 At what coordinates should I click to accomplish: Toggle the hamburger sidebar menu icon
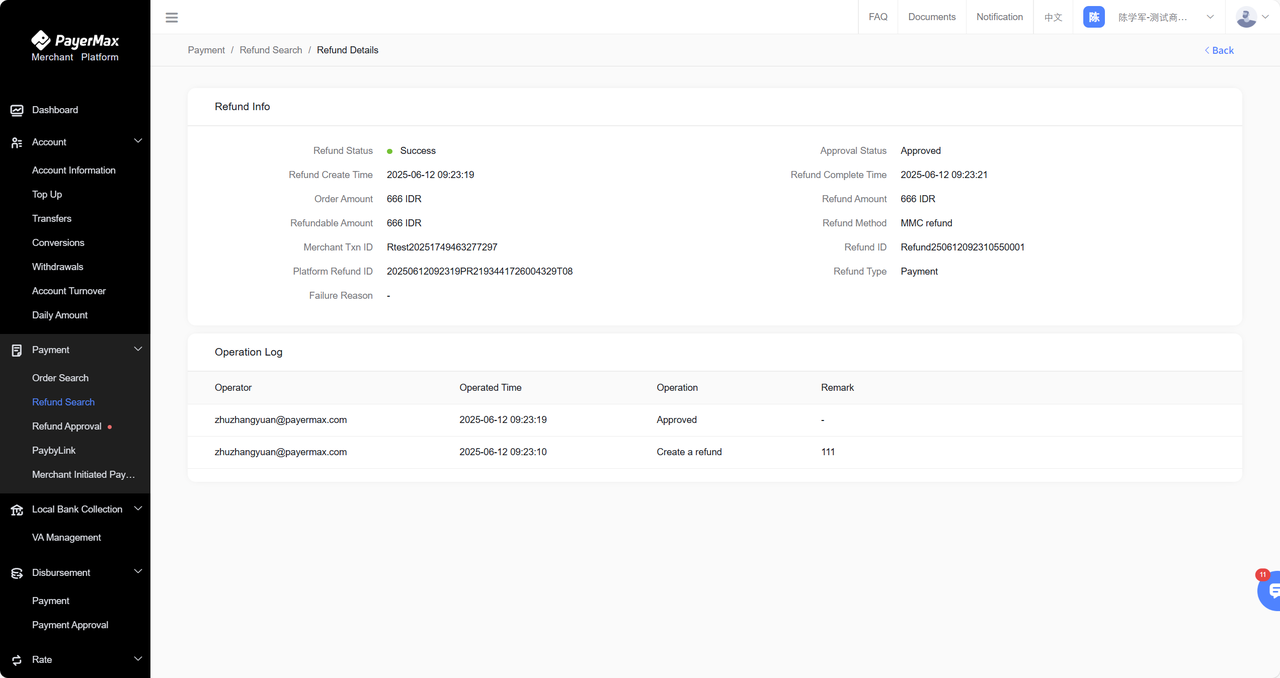172,17
